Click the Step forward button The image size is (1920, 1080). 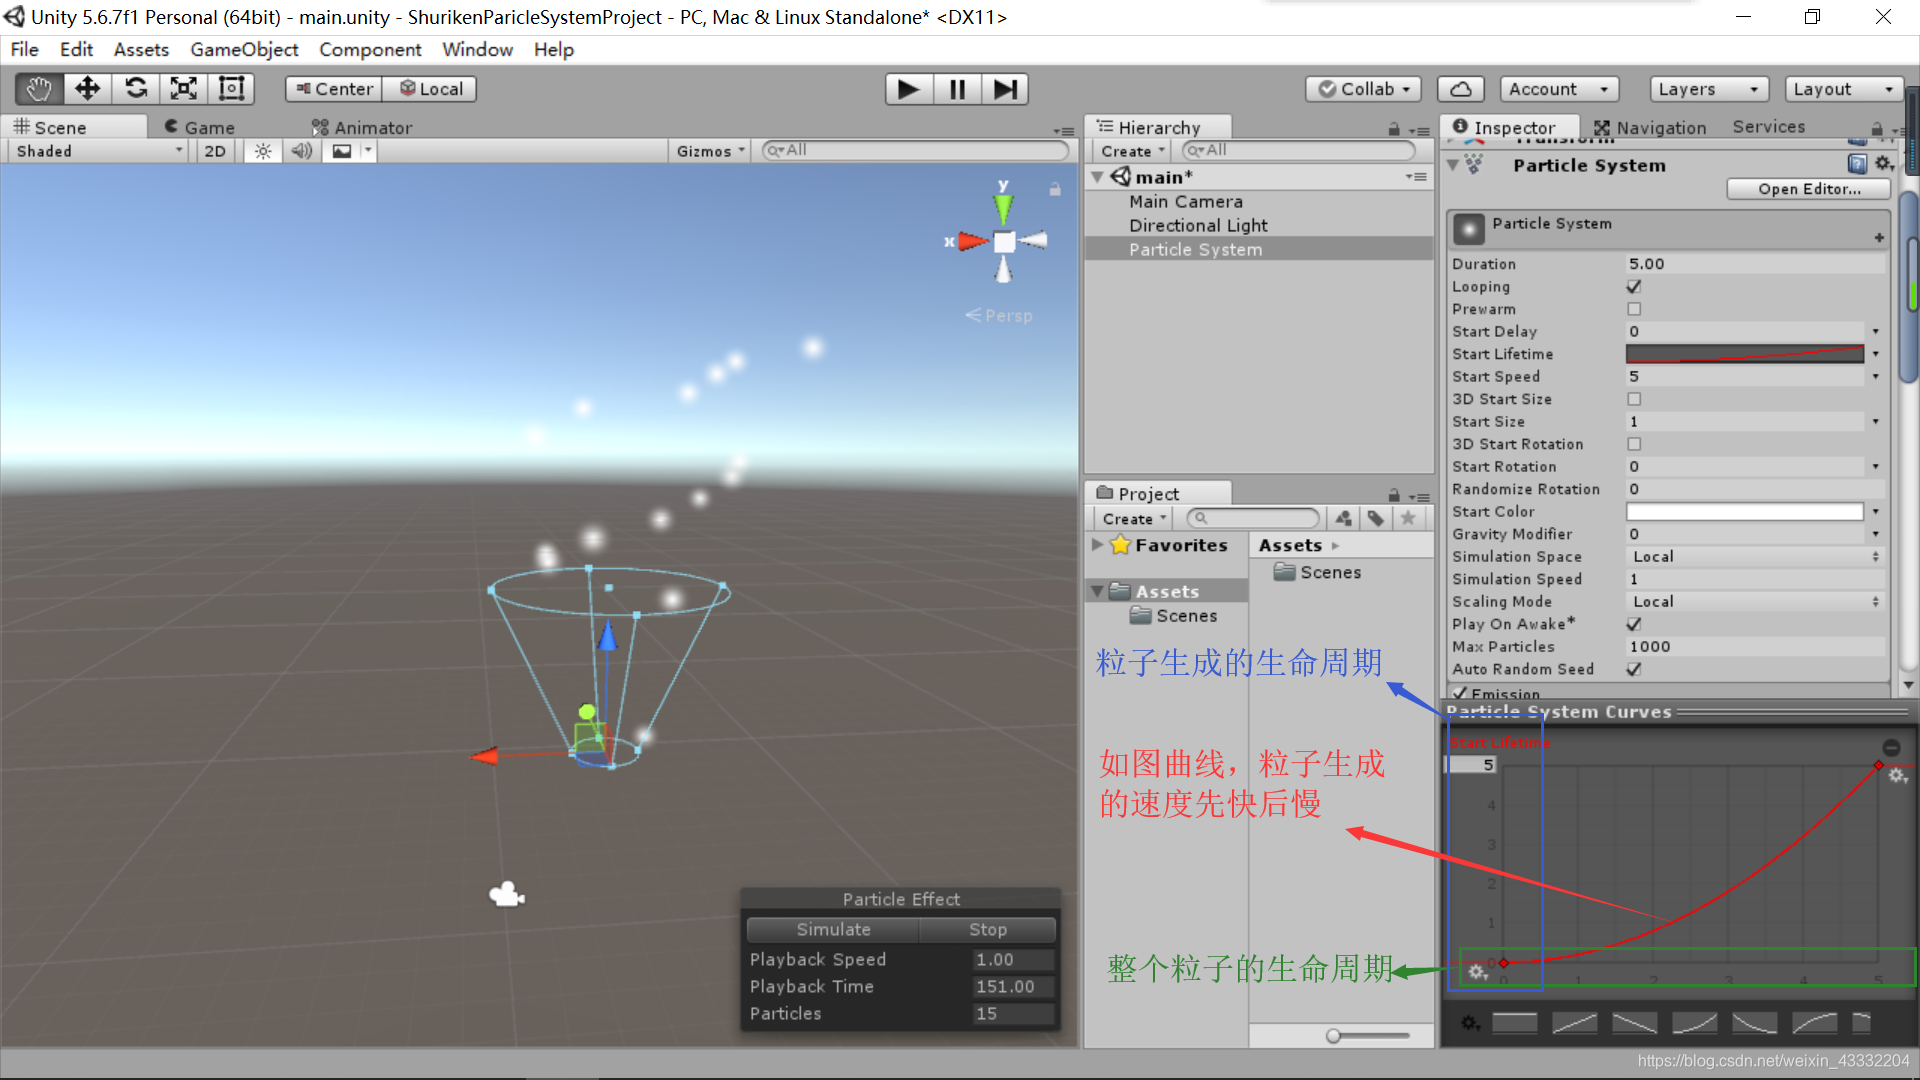tap(1005, 89)
